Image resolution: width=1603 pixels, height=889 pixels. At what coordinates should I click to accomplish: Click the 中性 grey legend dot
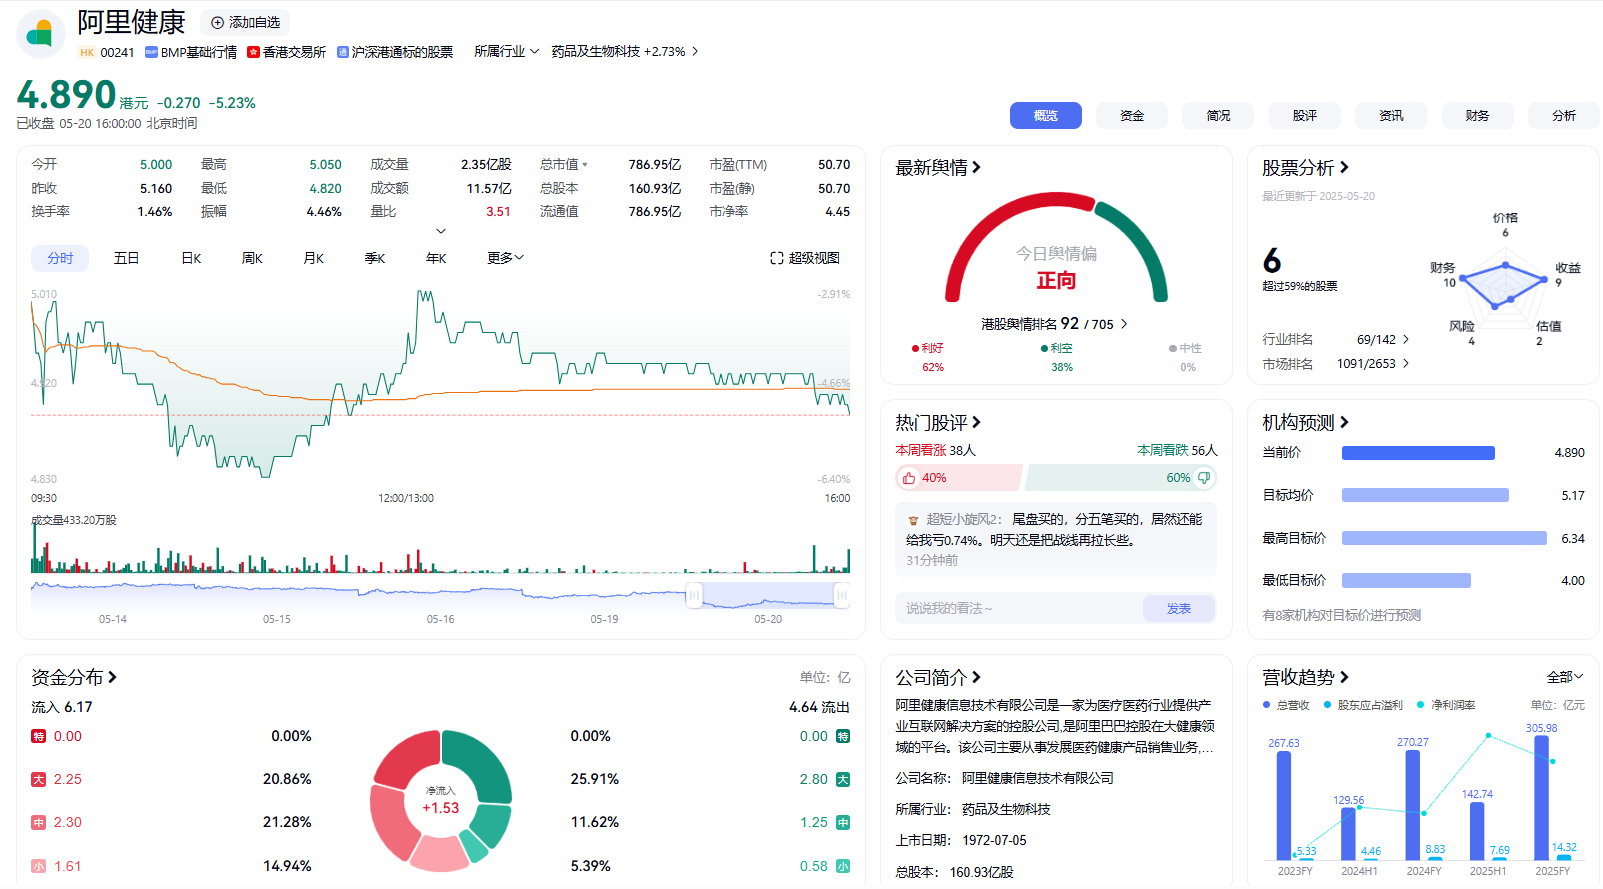[x=1173, y=349]
